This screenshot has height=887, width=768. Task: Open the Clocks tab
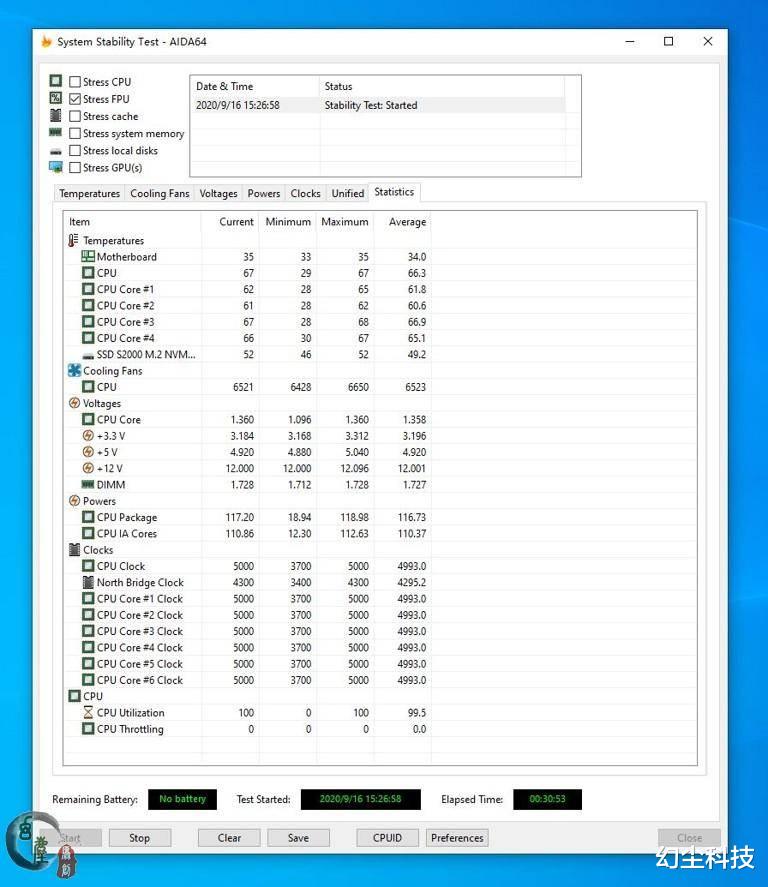305,193
